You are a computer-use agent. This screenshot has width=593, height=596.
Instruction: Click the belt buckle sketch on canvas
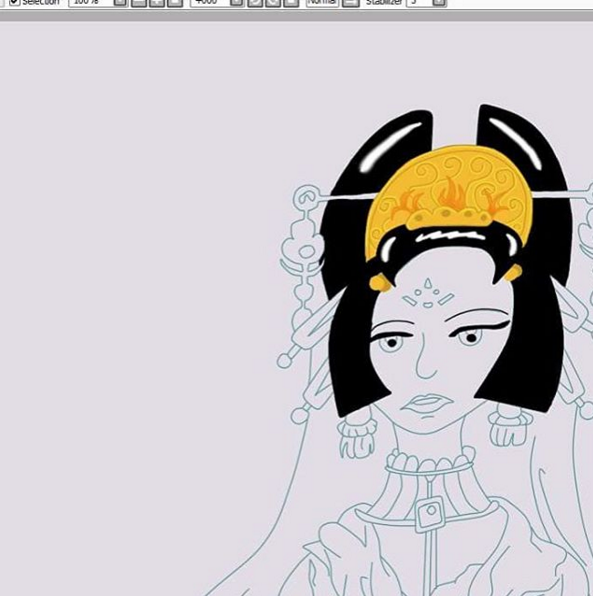pyautogui.click(x=430, y=513)
